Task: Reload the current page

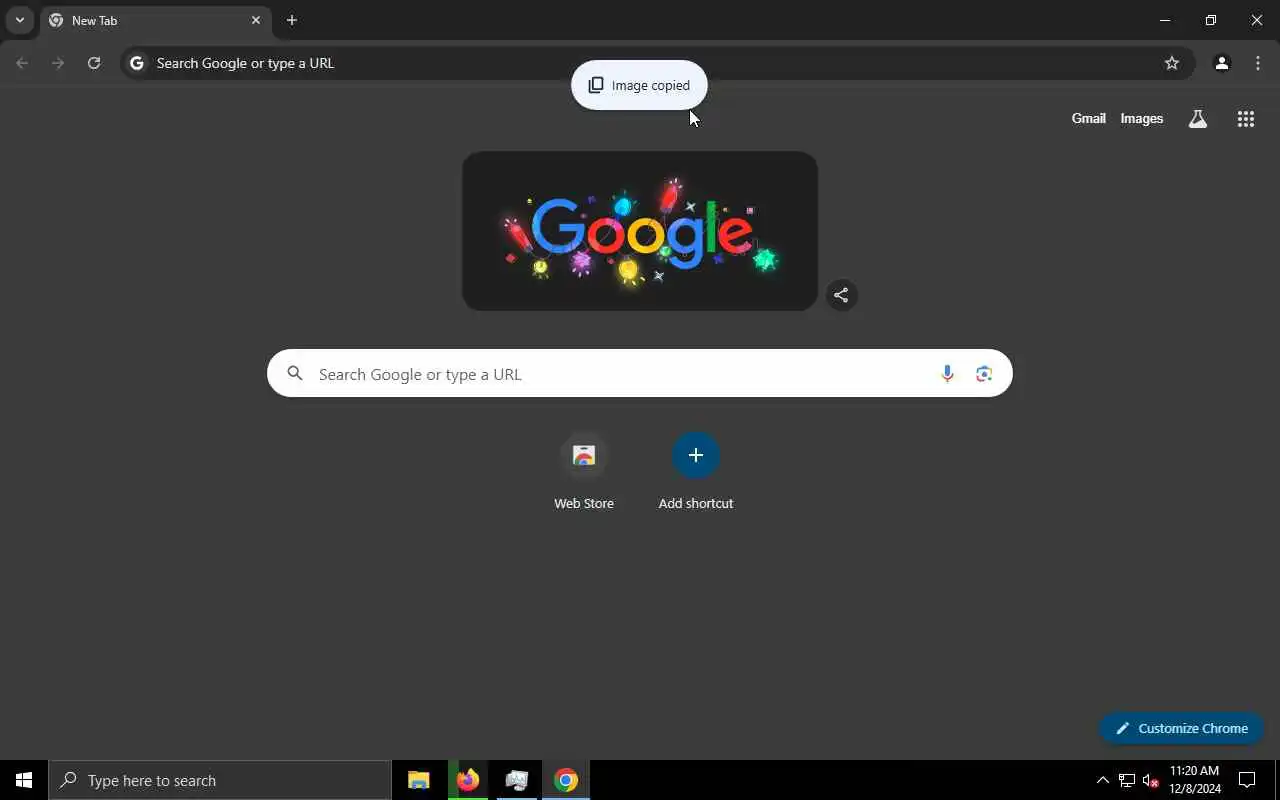Action: [94, 63]
